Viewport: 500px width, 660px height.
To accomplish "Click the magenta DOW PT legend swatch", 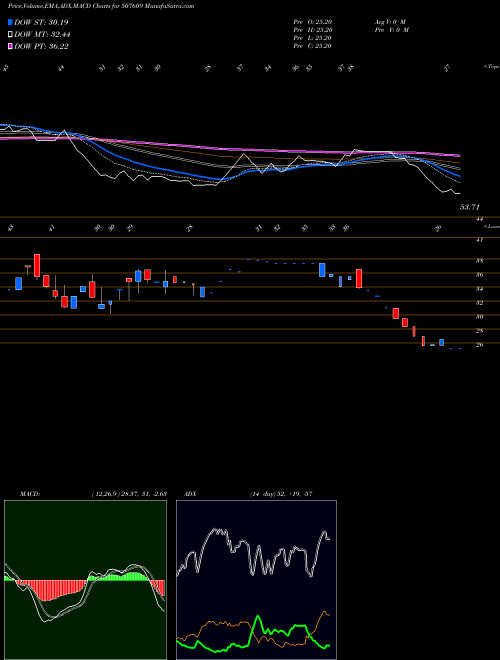I will point(11,46).
